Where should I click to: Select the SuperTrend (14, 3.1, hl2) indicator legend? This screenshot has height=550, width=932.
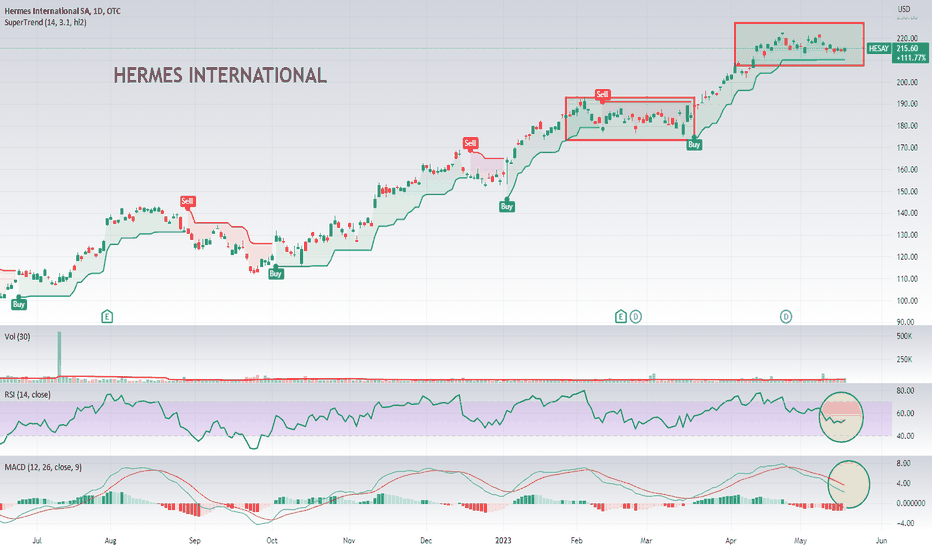(45, 22)
